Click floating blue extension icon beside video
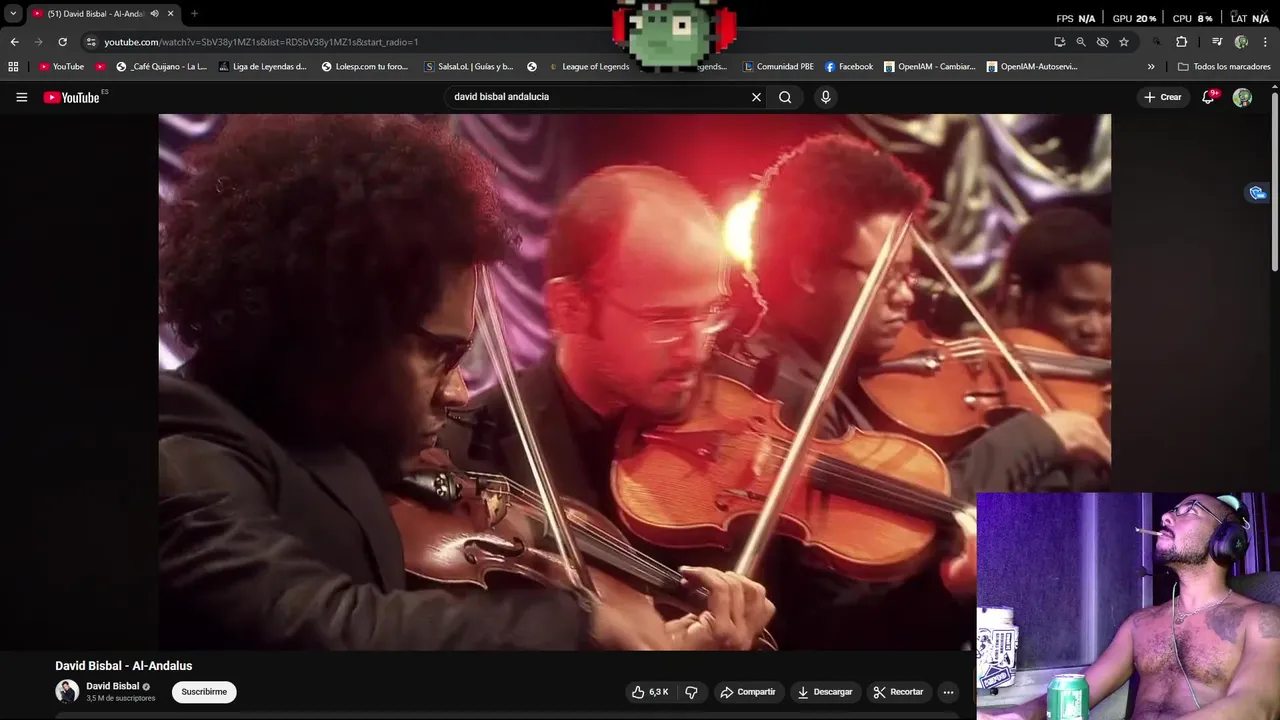 1257,193
